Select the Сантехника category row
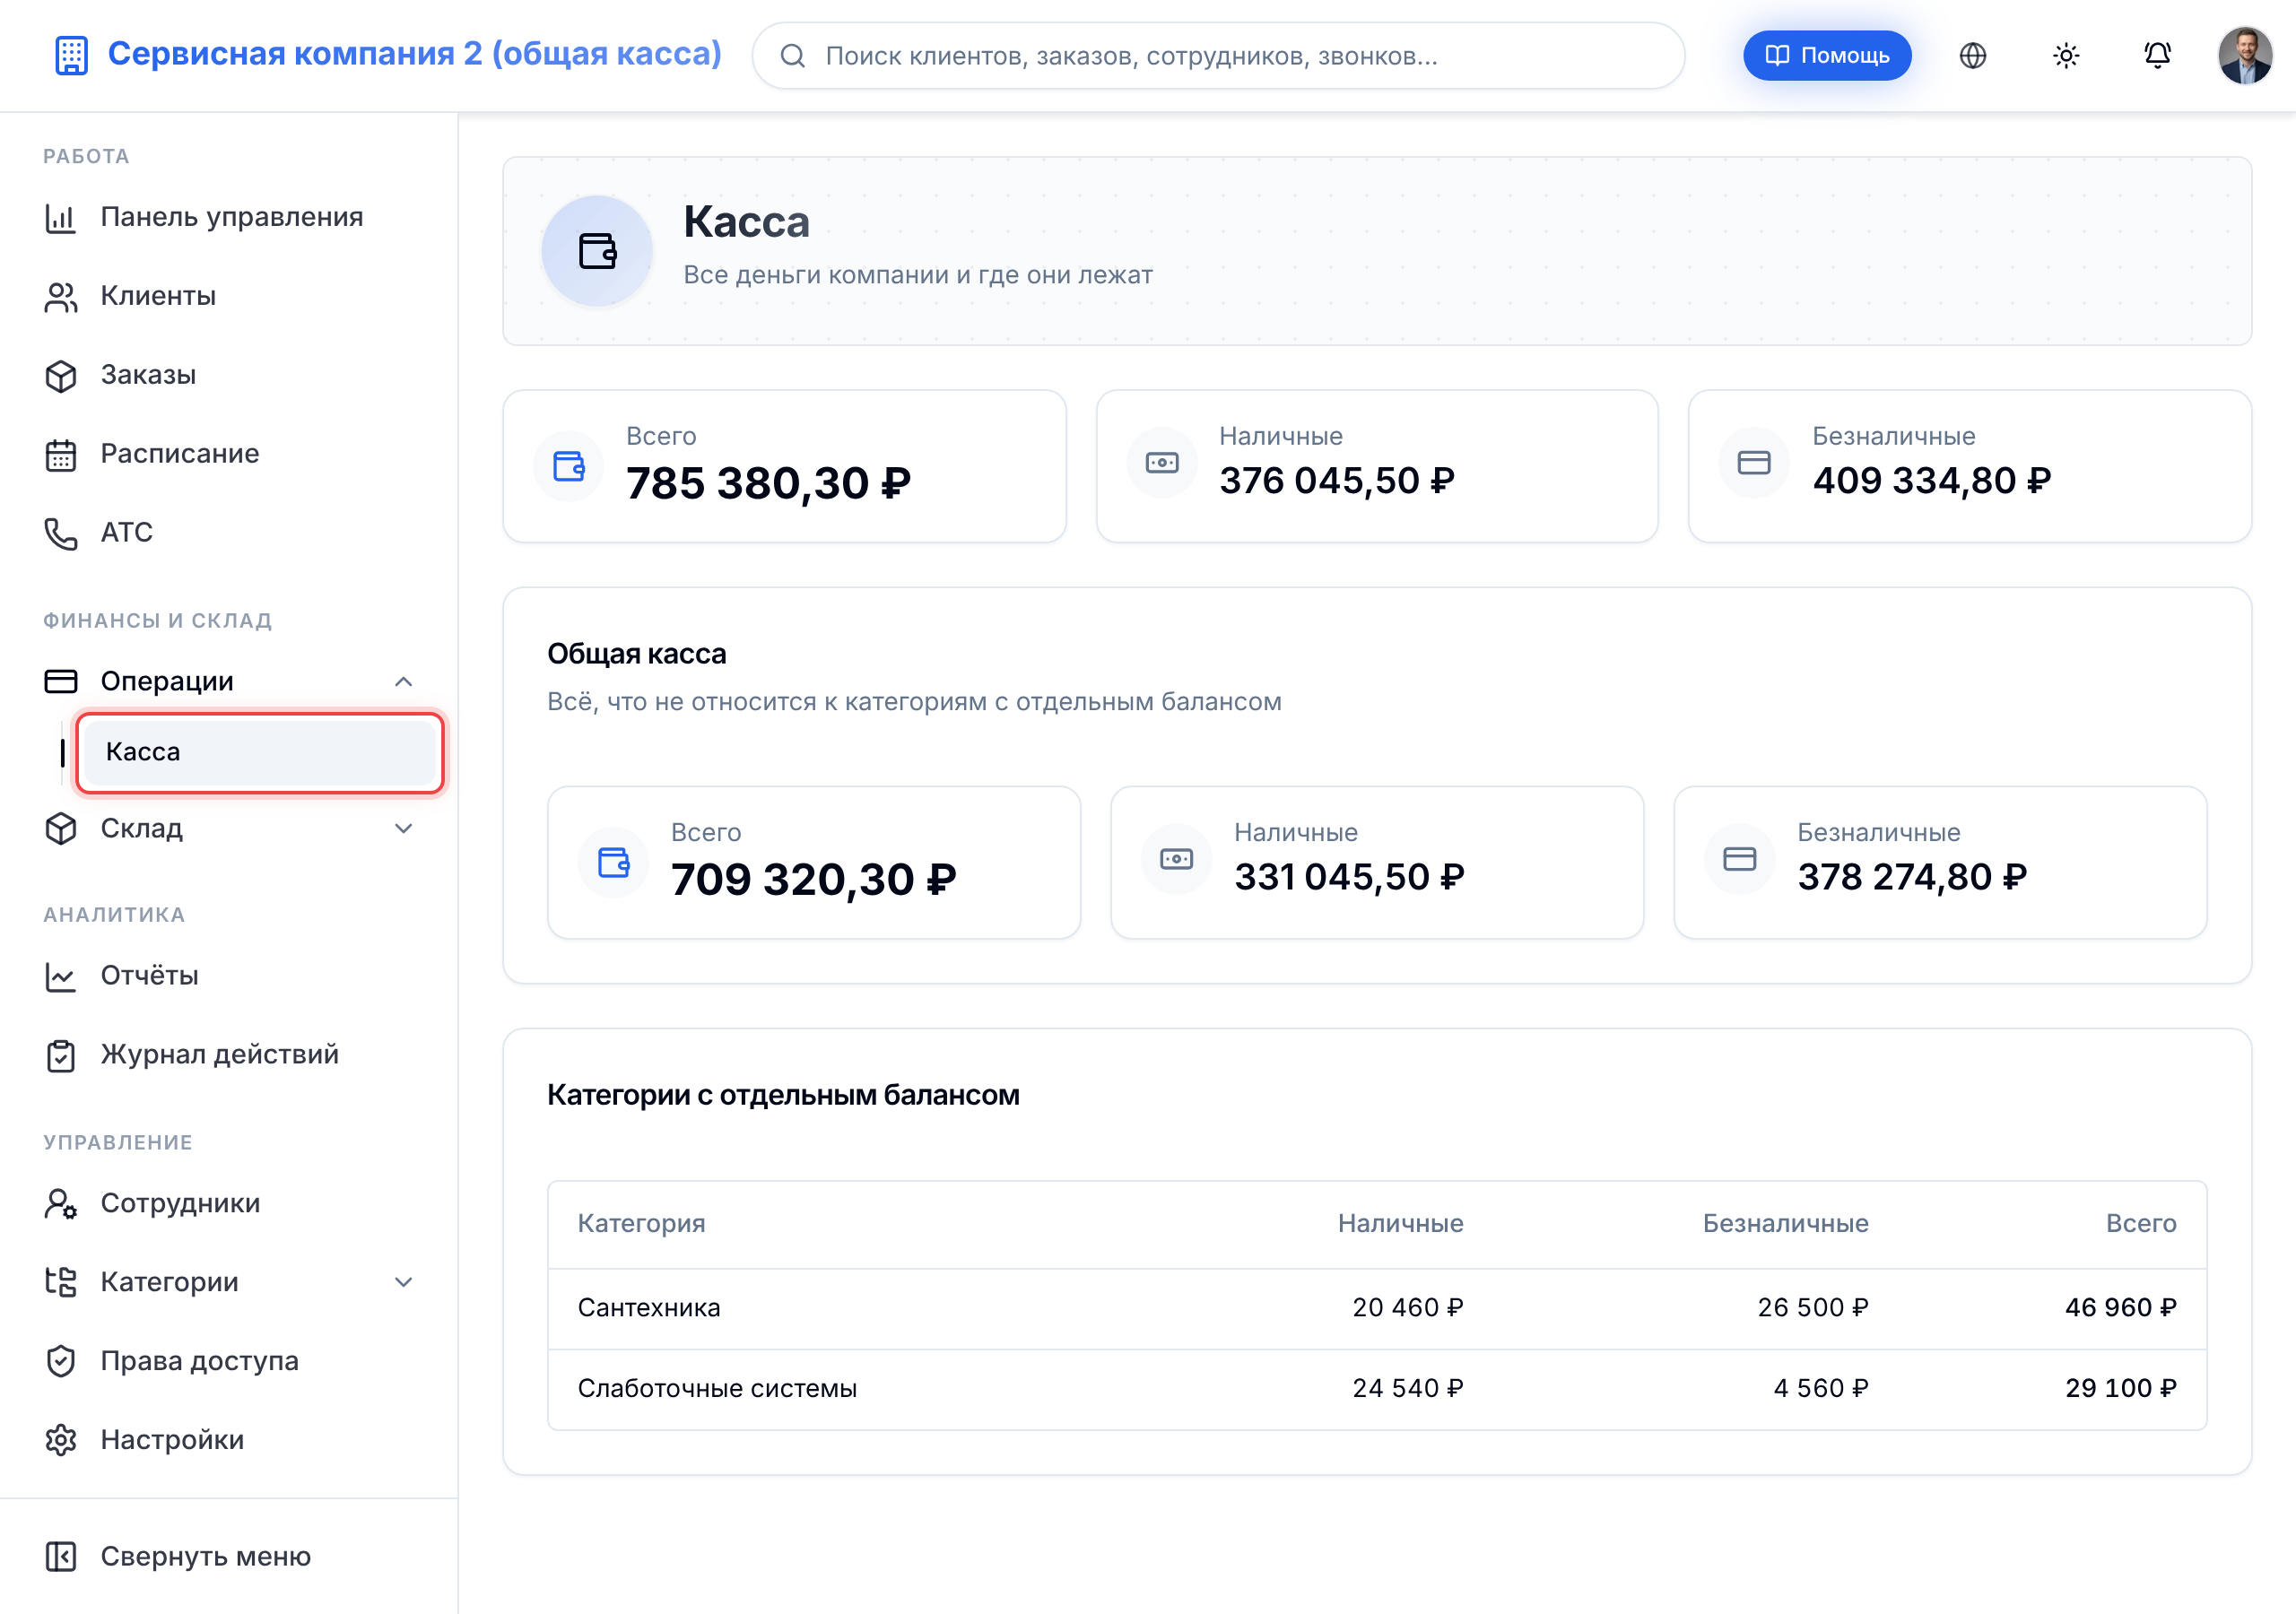Image resolution: width=2296 pixels, height=1614 pixels. point(1377,1308)
